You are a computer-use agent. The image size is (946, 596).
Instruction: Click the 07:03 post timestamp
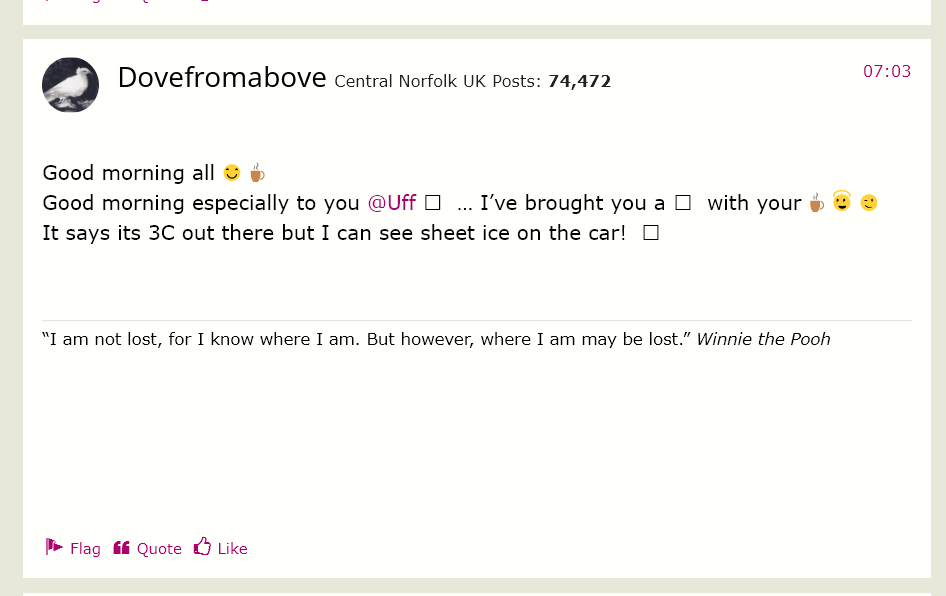tap(887, 71)
